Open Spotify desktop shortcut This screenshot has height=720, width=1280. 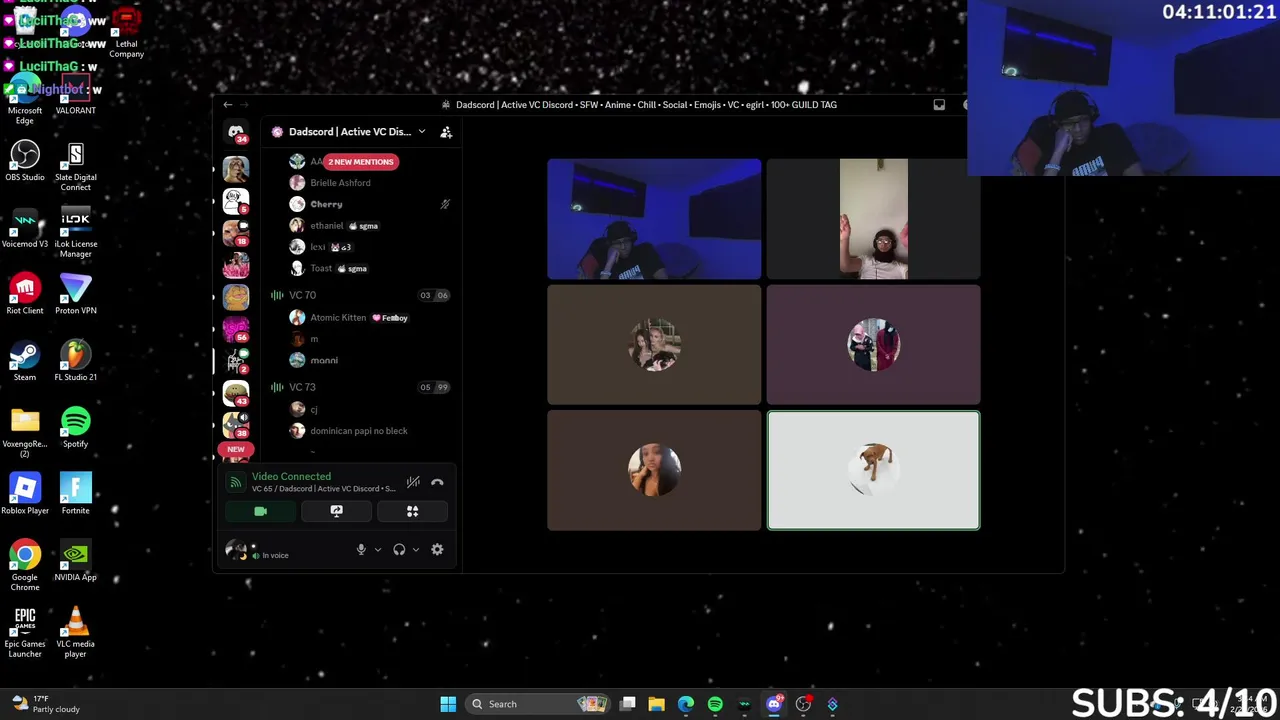coord(75,427)
